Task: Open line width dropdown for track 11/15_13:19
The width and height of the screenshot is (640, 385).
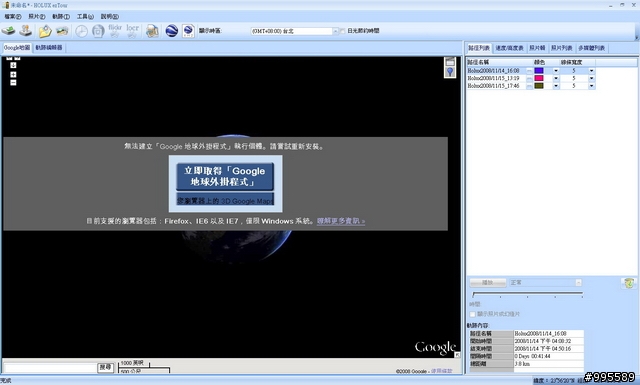Action: 591,78
